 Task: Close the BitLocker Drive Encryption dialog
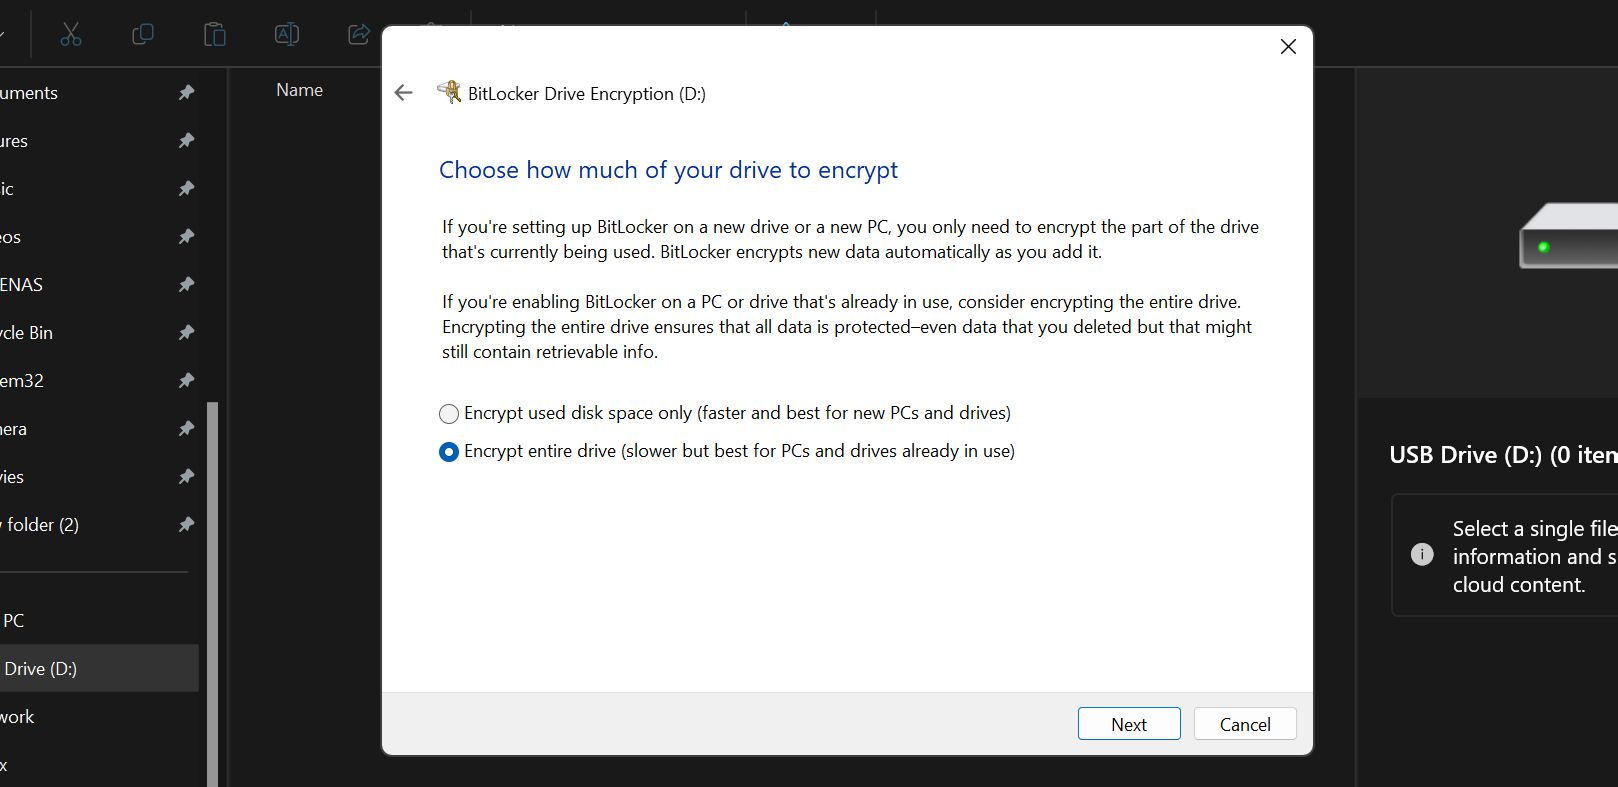click(1288, 47)
